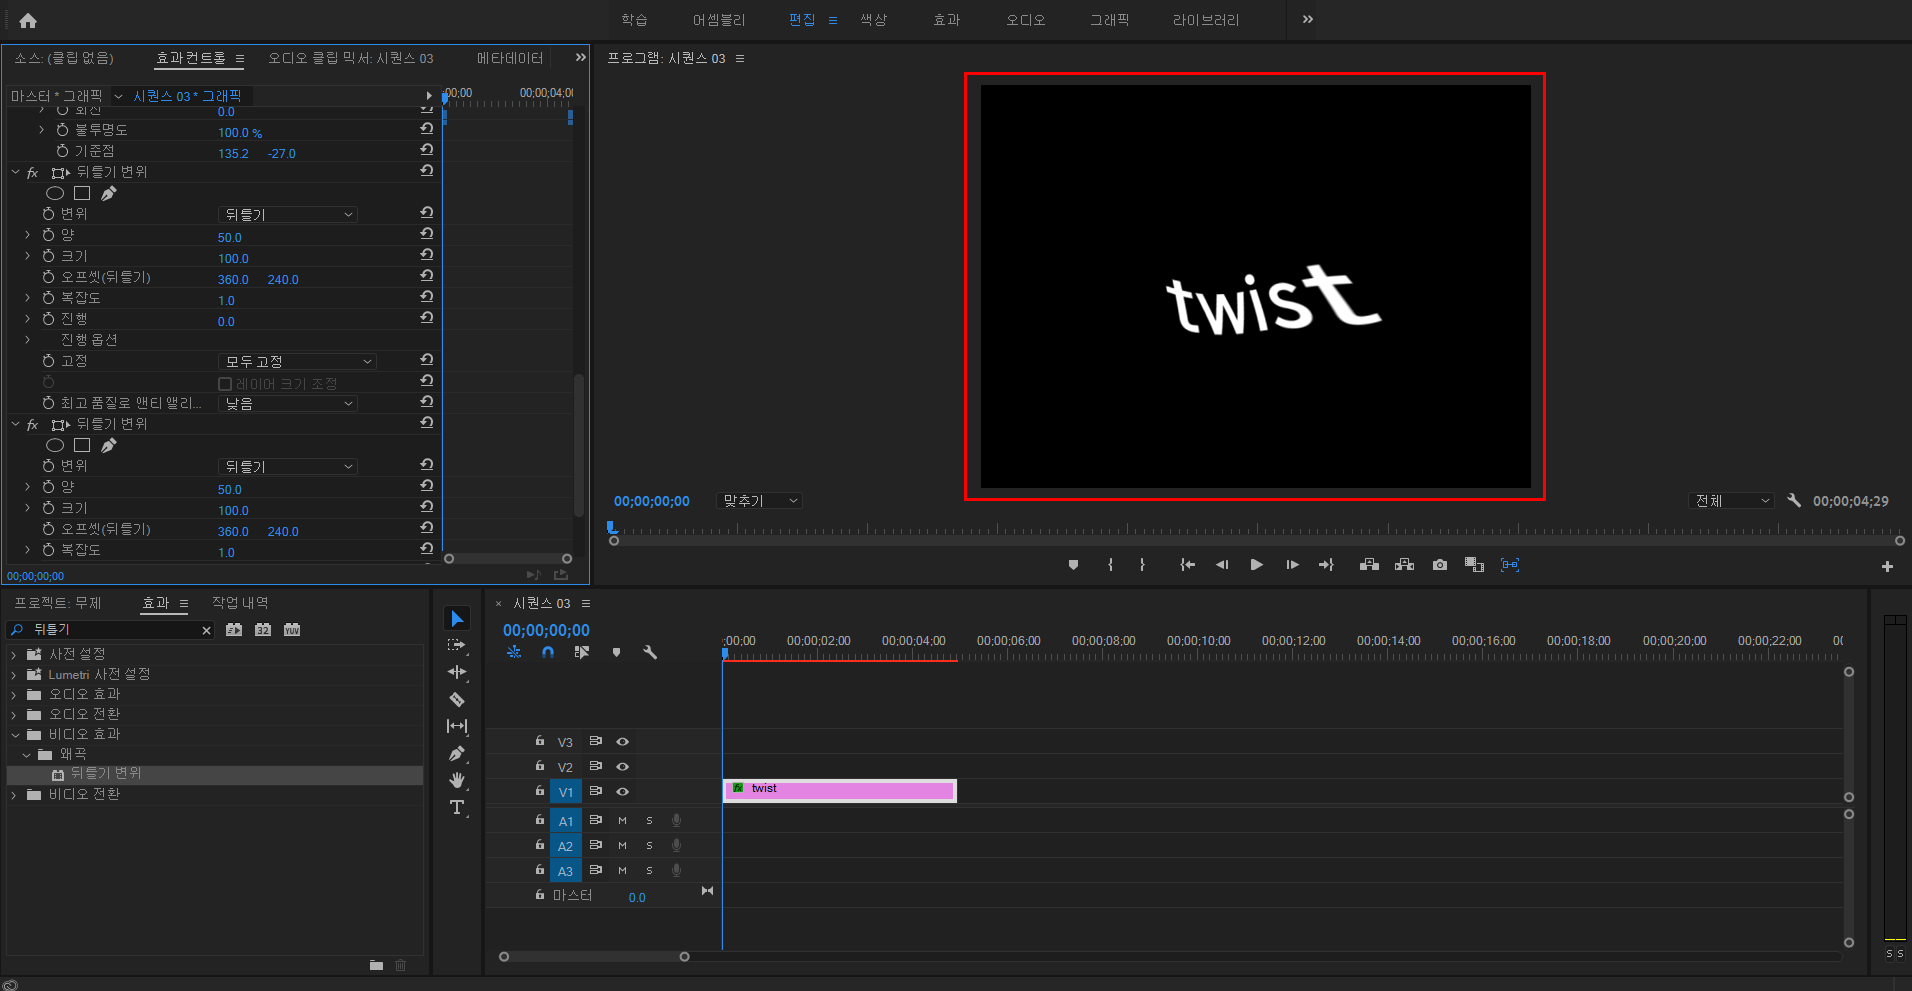Solo track A2
The width and height of the screenshot is (1912, 991).
[649, 845]
